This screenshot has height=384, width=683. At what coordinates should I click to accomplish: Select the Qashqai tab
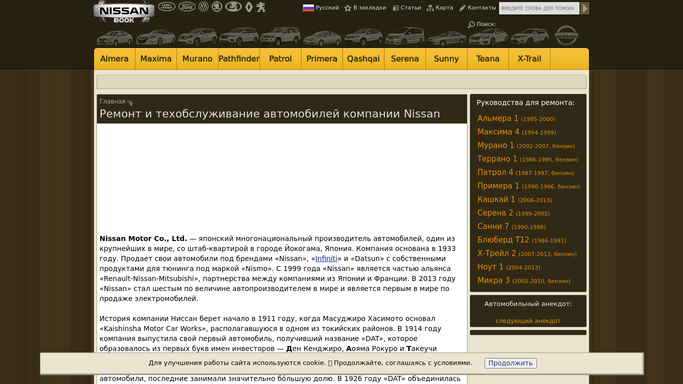pos(363,59)
